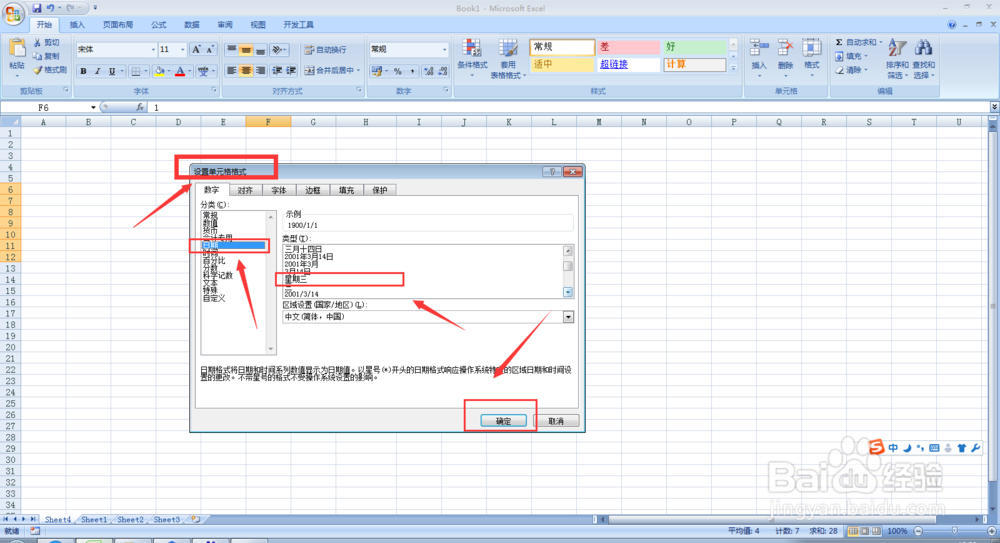Screen dimensions: 1000x543
Task: Toggle Wrap Text (自动换行)
Action: [x=326, y=50]
